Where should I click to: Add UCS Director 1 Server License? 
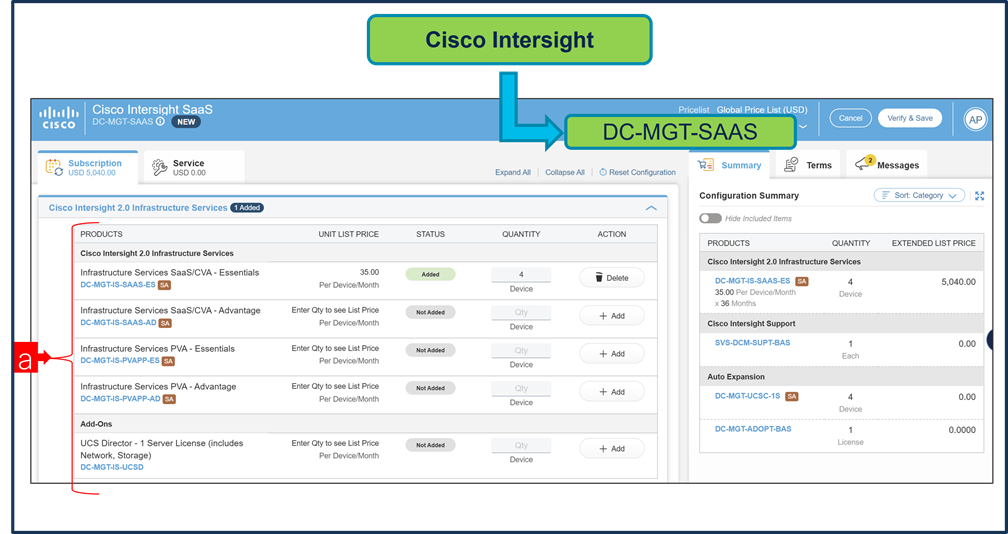click(611, 449)
